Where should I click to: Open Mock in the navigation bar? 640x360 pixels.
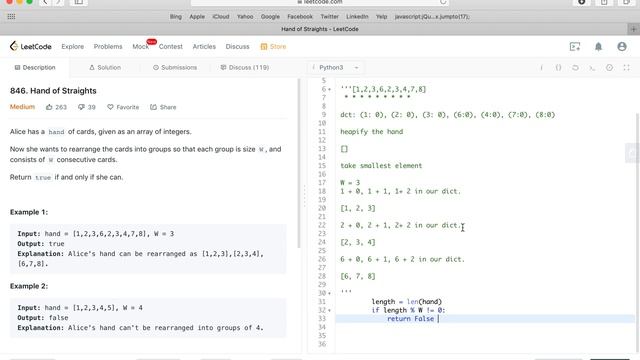click(x=140, y=47)
